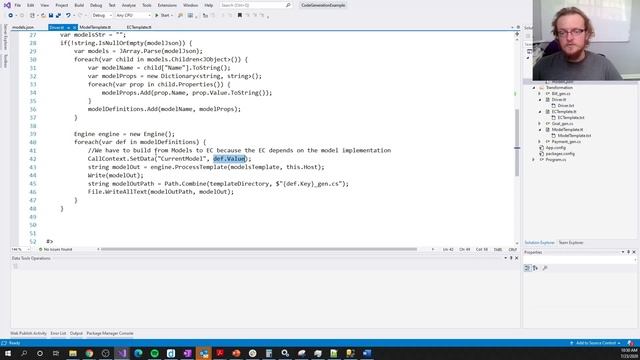Click Add to Source Control
The height and width of the screenshot is (360, 640).
click(x=596, y=343)
